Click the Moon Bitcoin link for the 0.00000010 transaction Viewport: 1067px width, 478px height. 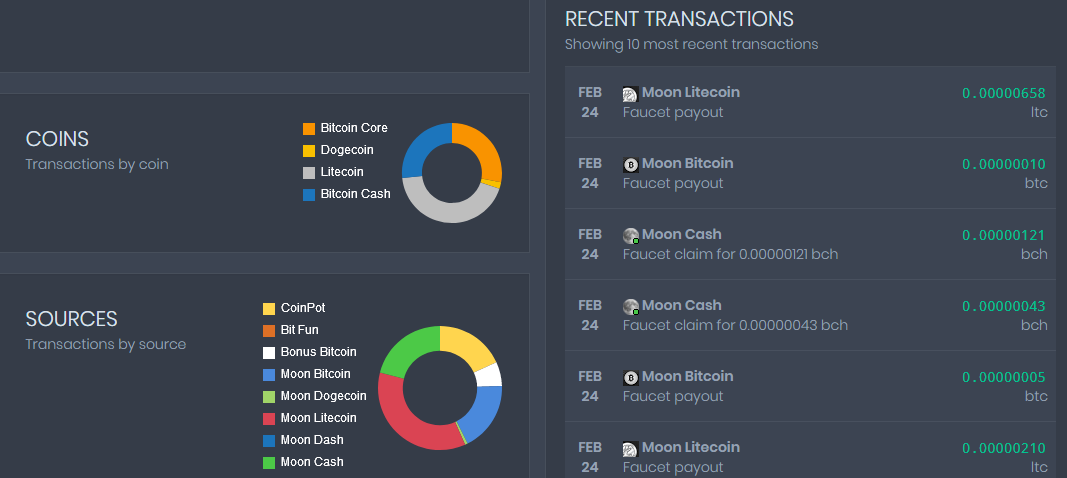click(x=687, y=163)
